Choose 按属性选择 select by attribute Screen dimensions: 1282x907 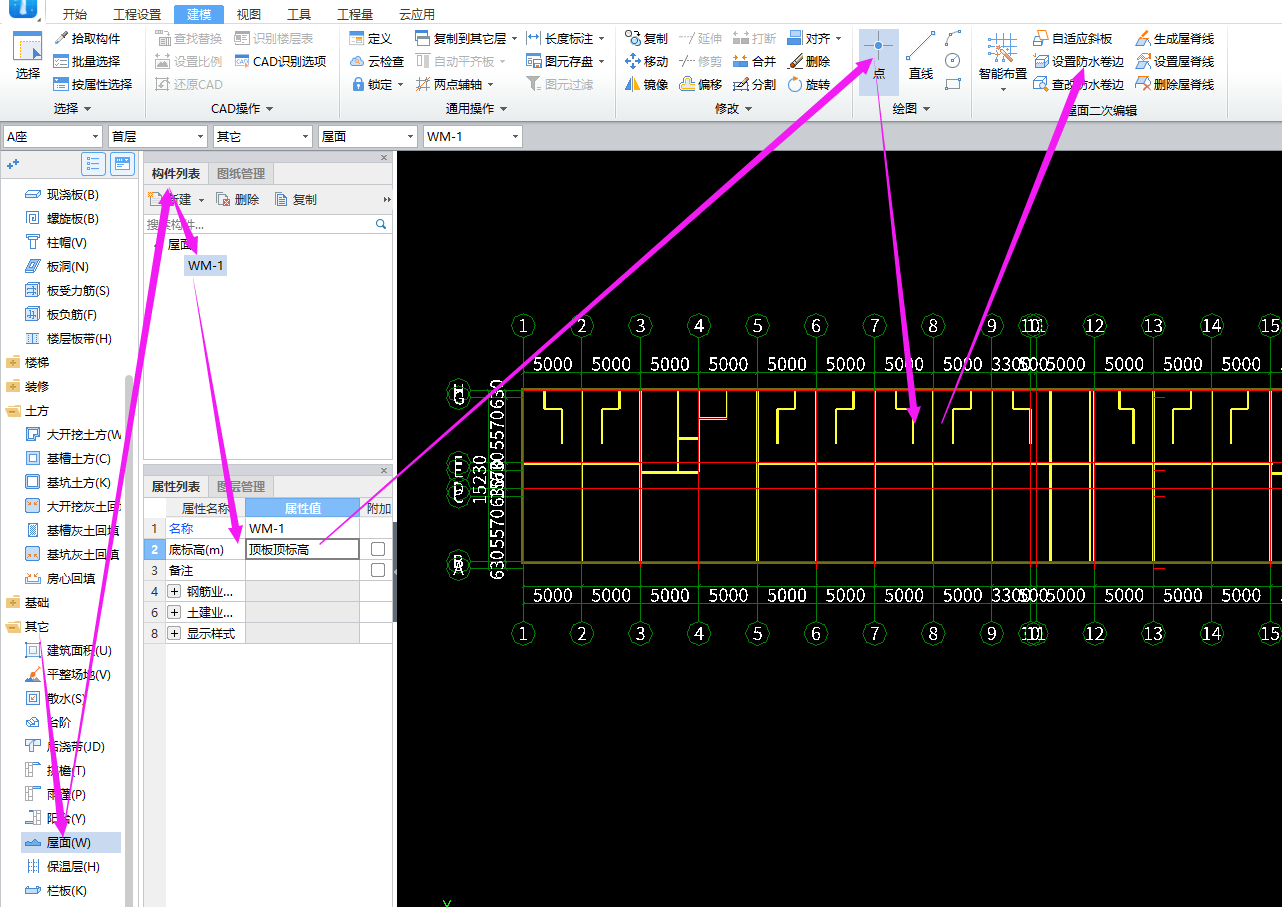click(93, 84)
